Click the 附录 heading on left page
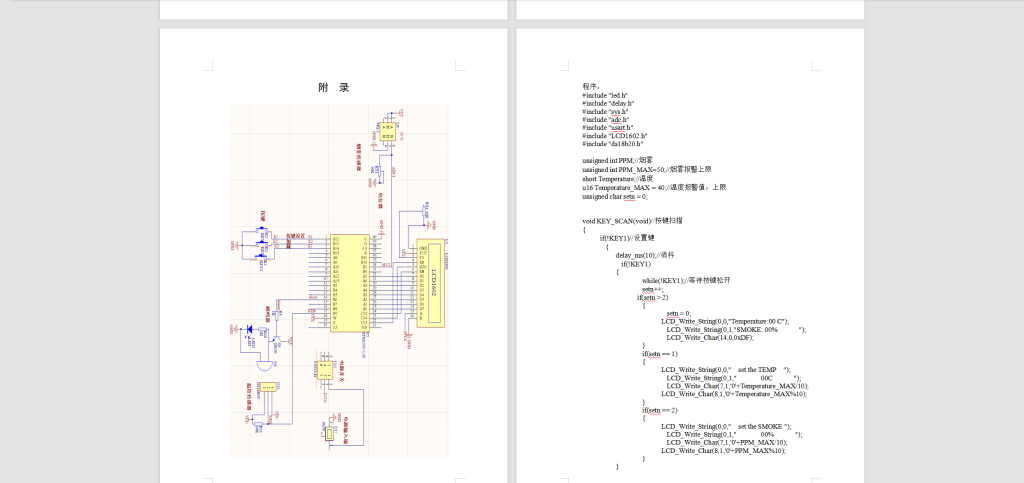1024x483 pixels. click(x=333, y=88)
